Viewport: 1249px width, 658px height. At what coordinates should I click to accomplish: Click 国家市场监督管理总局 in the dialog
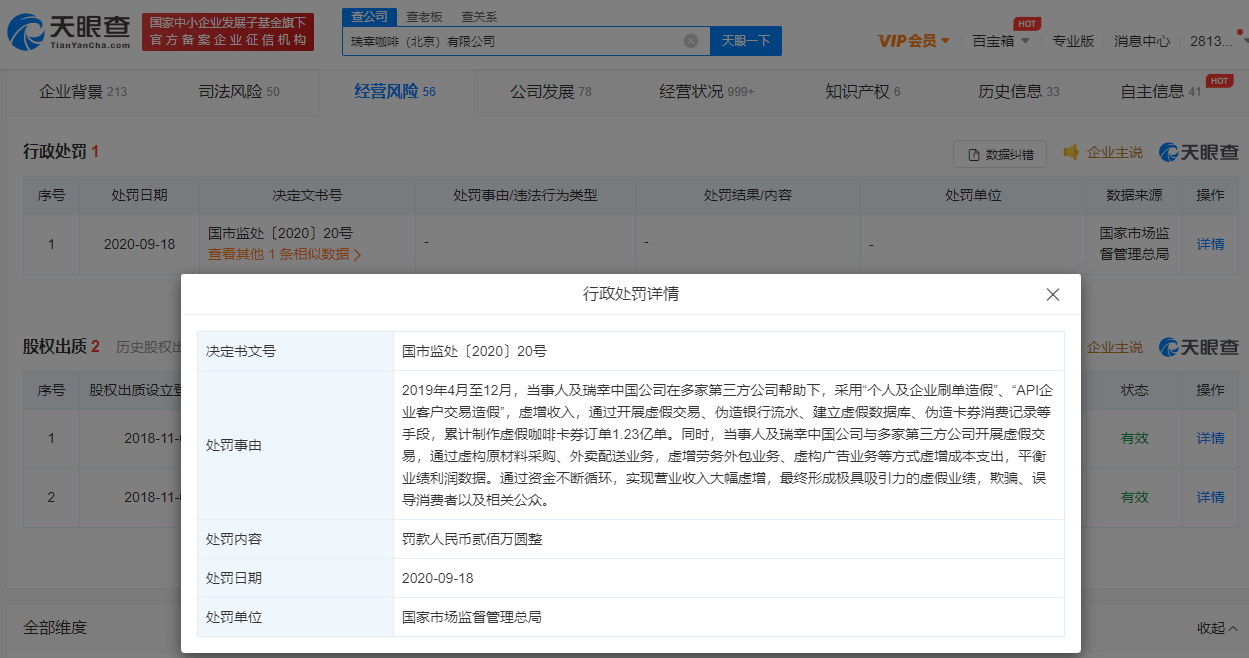pyautogui.click(x=472, y=617)
